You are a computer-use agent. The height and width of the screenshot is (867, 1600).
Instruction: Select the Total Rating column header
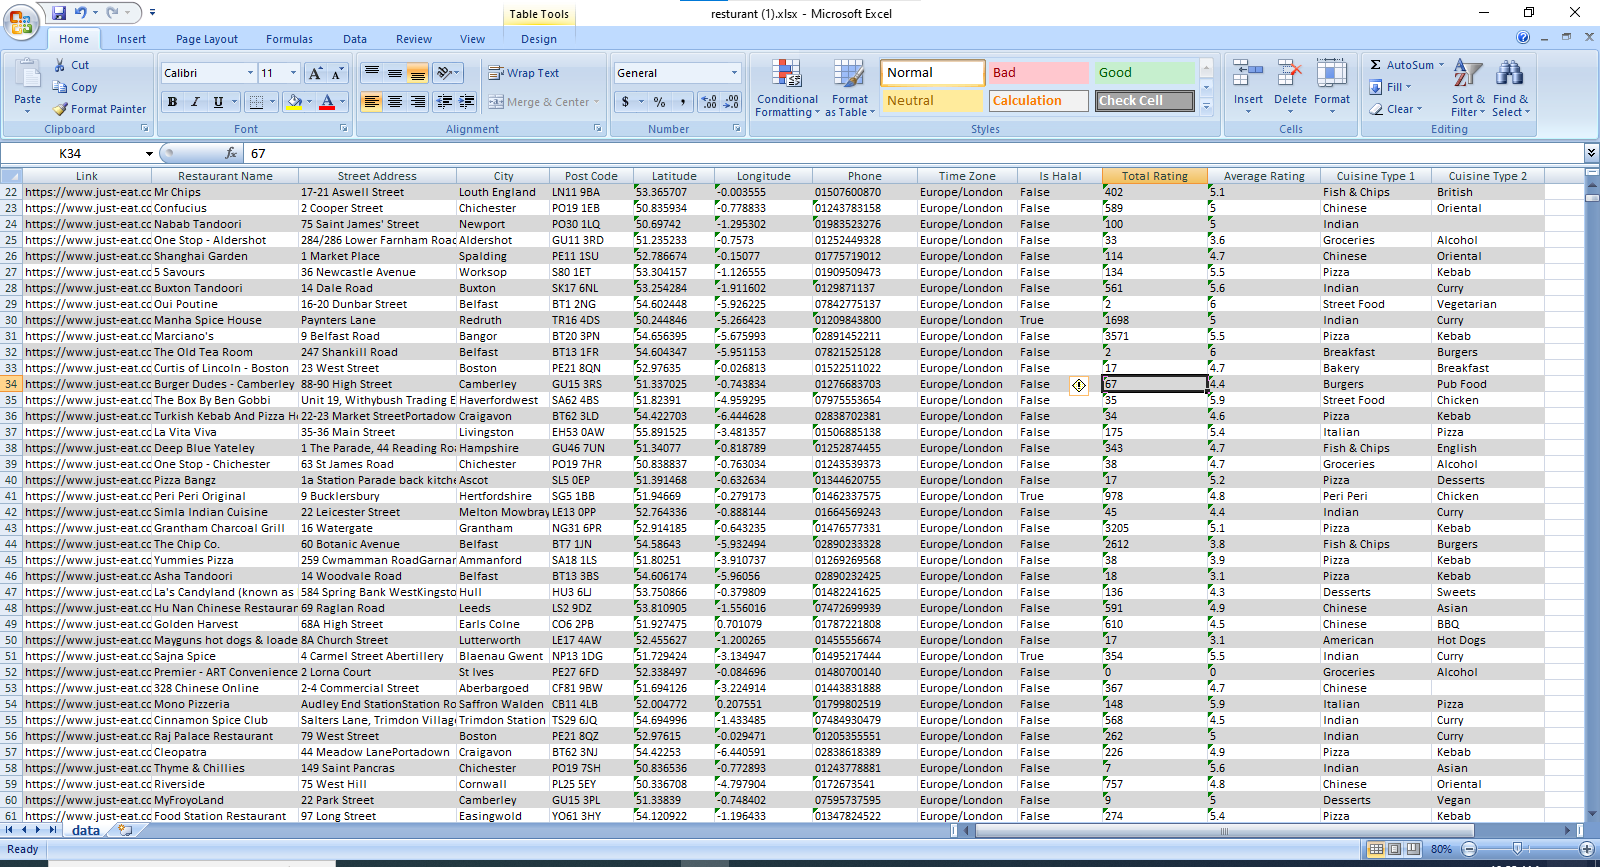1154,176
